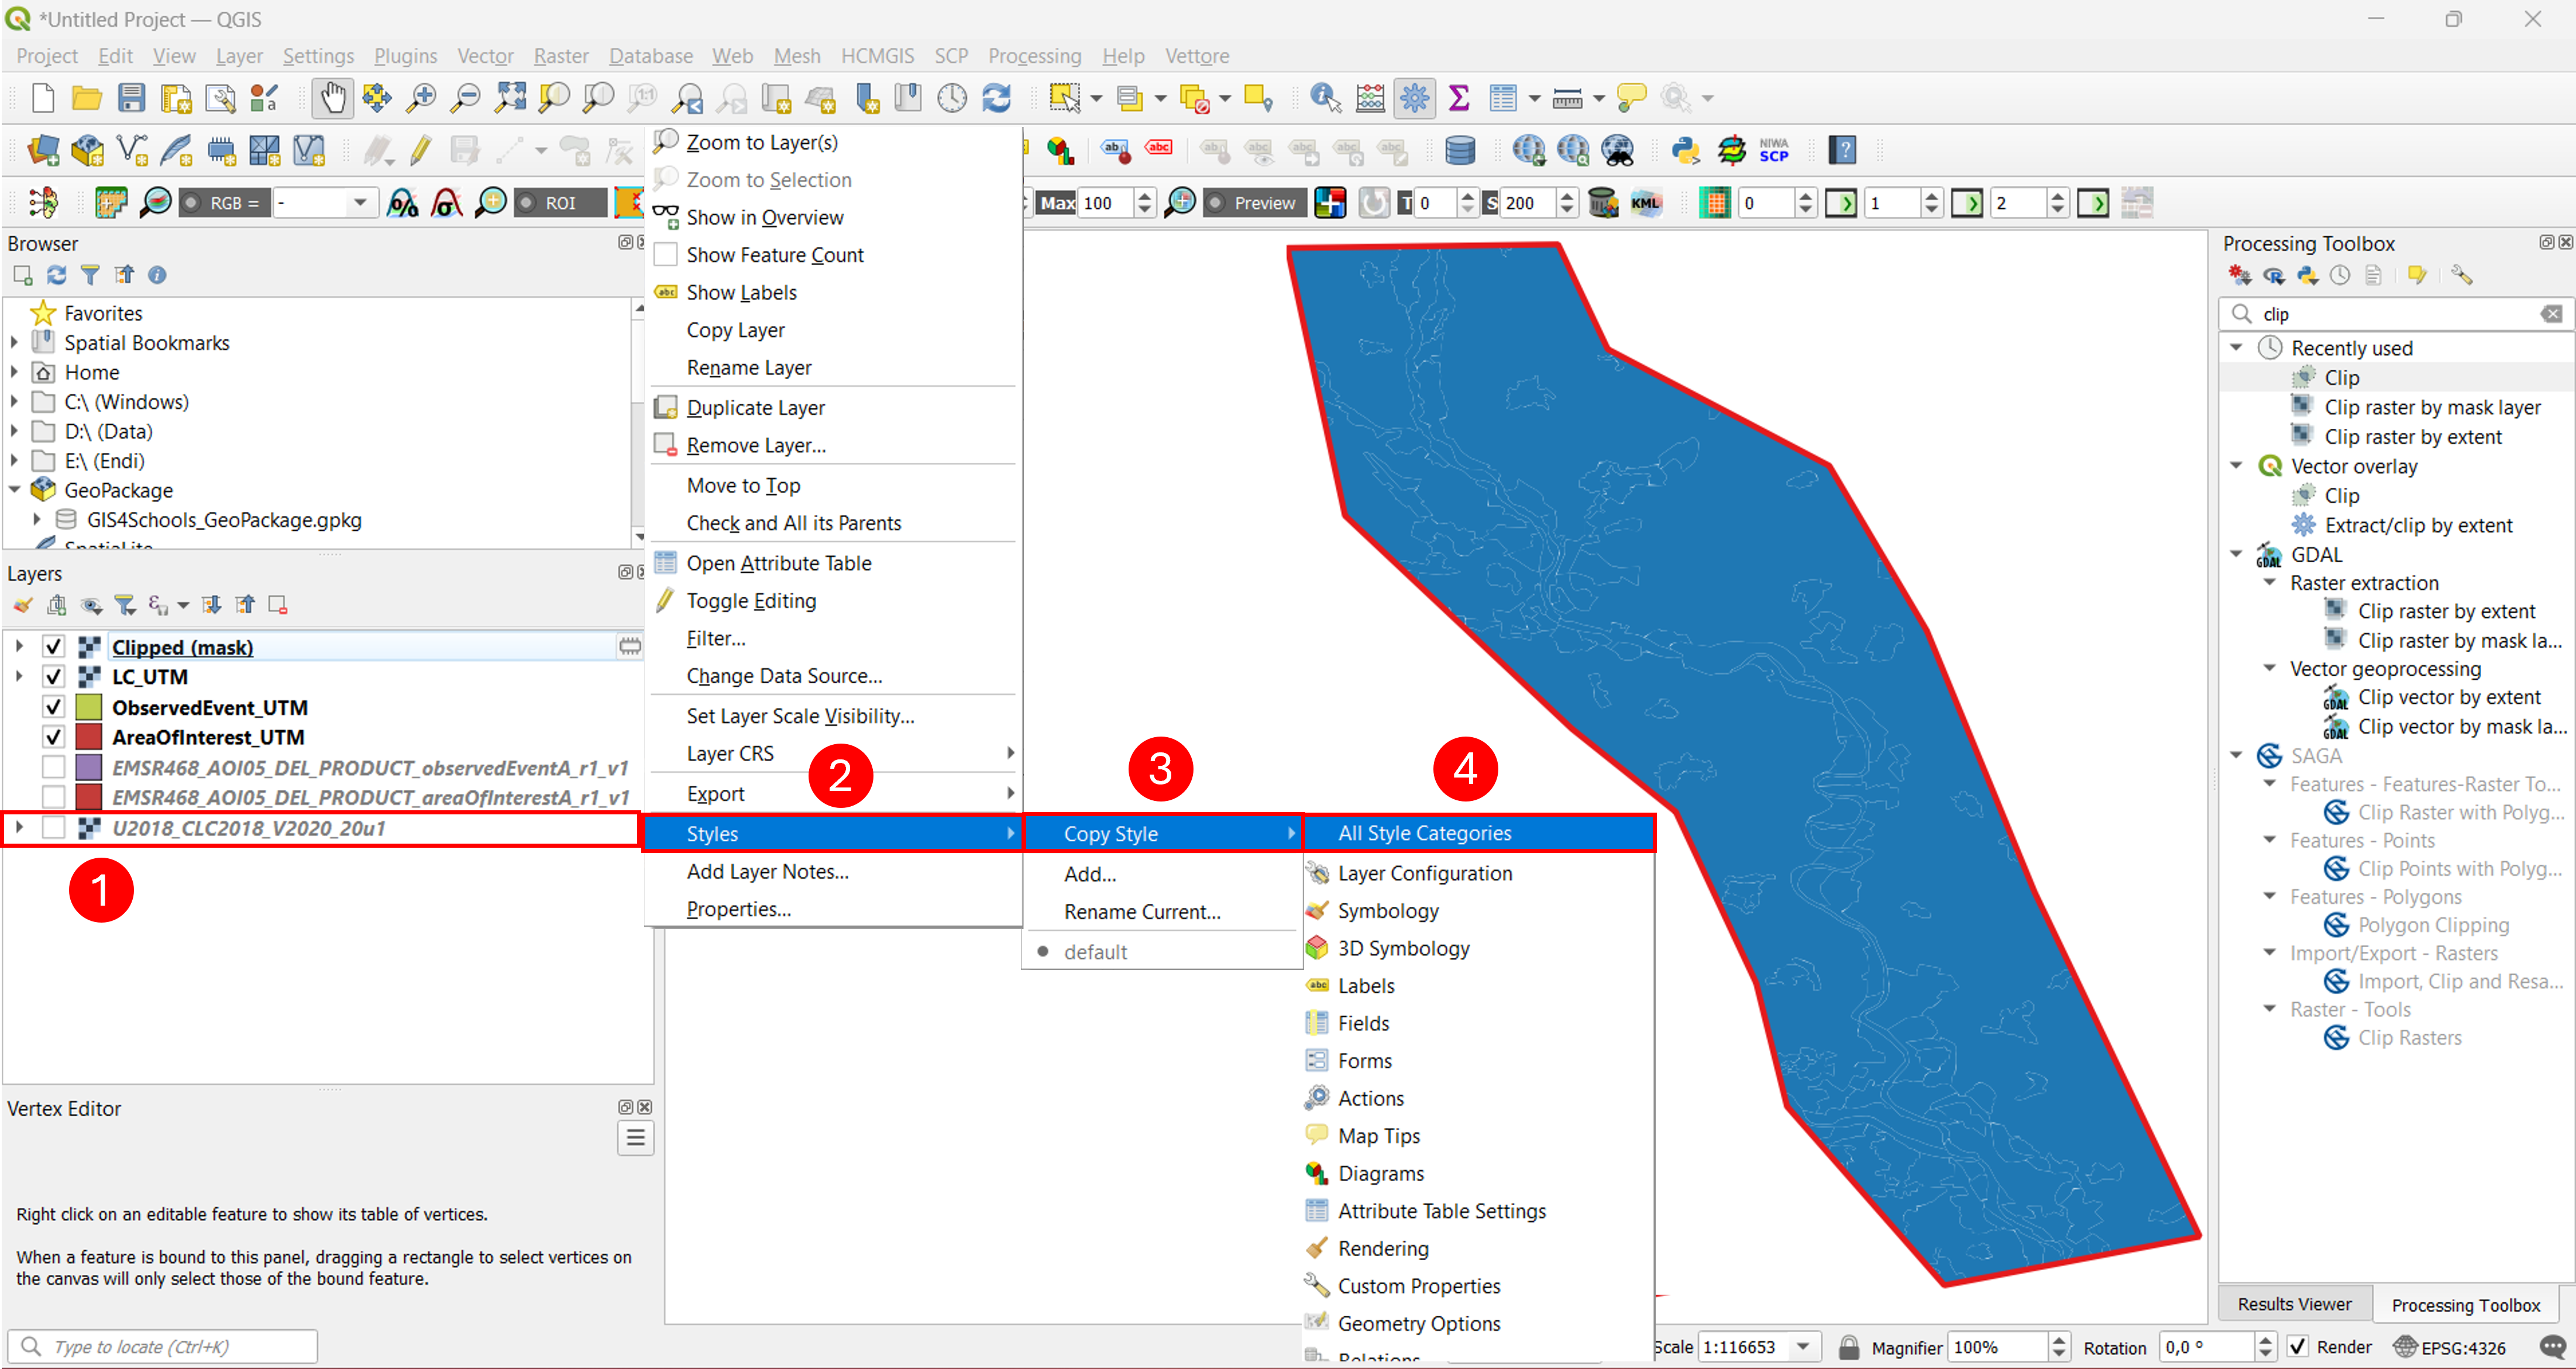Collapse the GDAL toolbox group
The image size is (2576, 1369).
tap(2237, 555)
